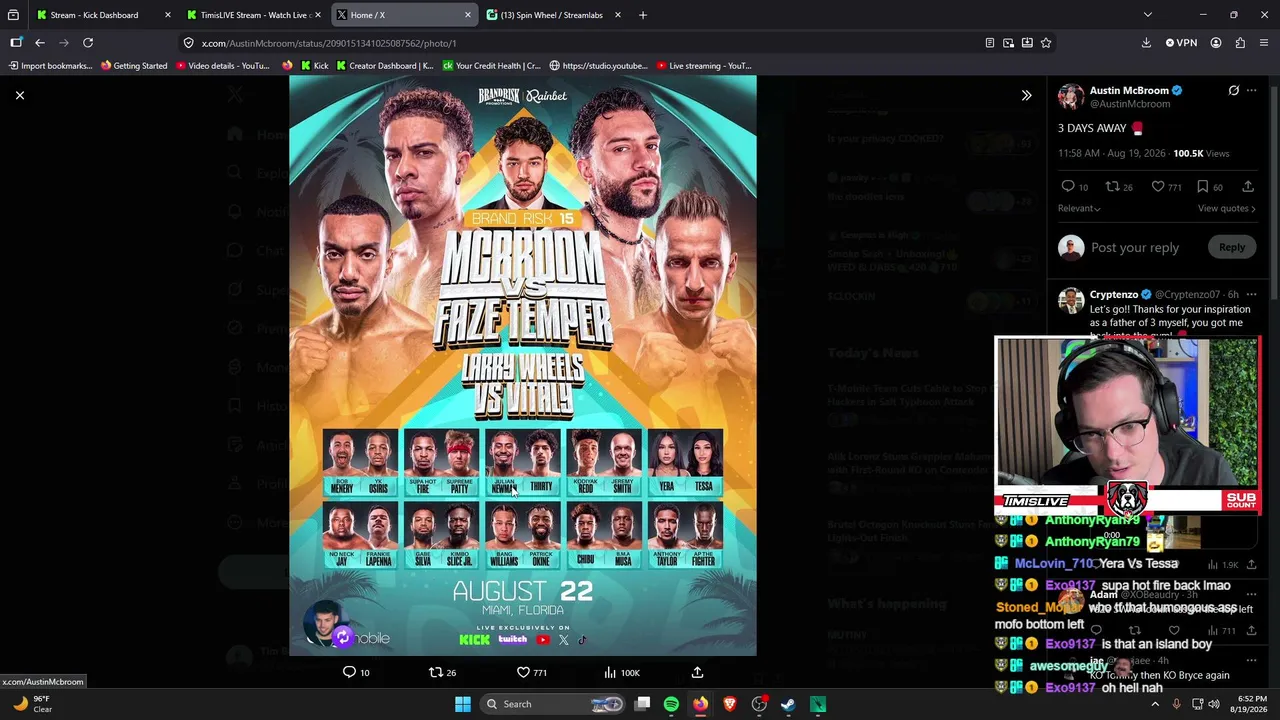Bookmark the tweet showing 60 bookmarks

[x=1203, y=186]
